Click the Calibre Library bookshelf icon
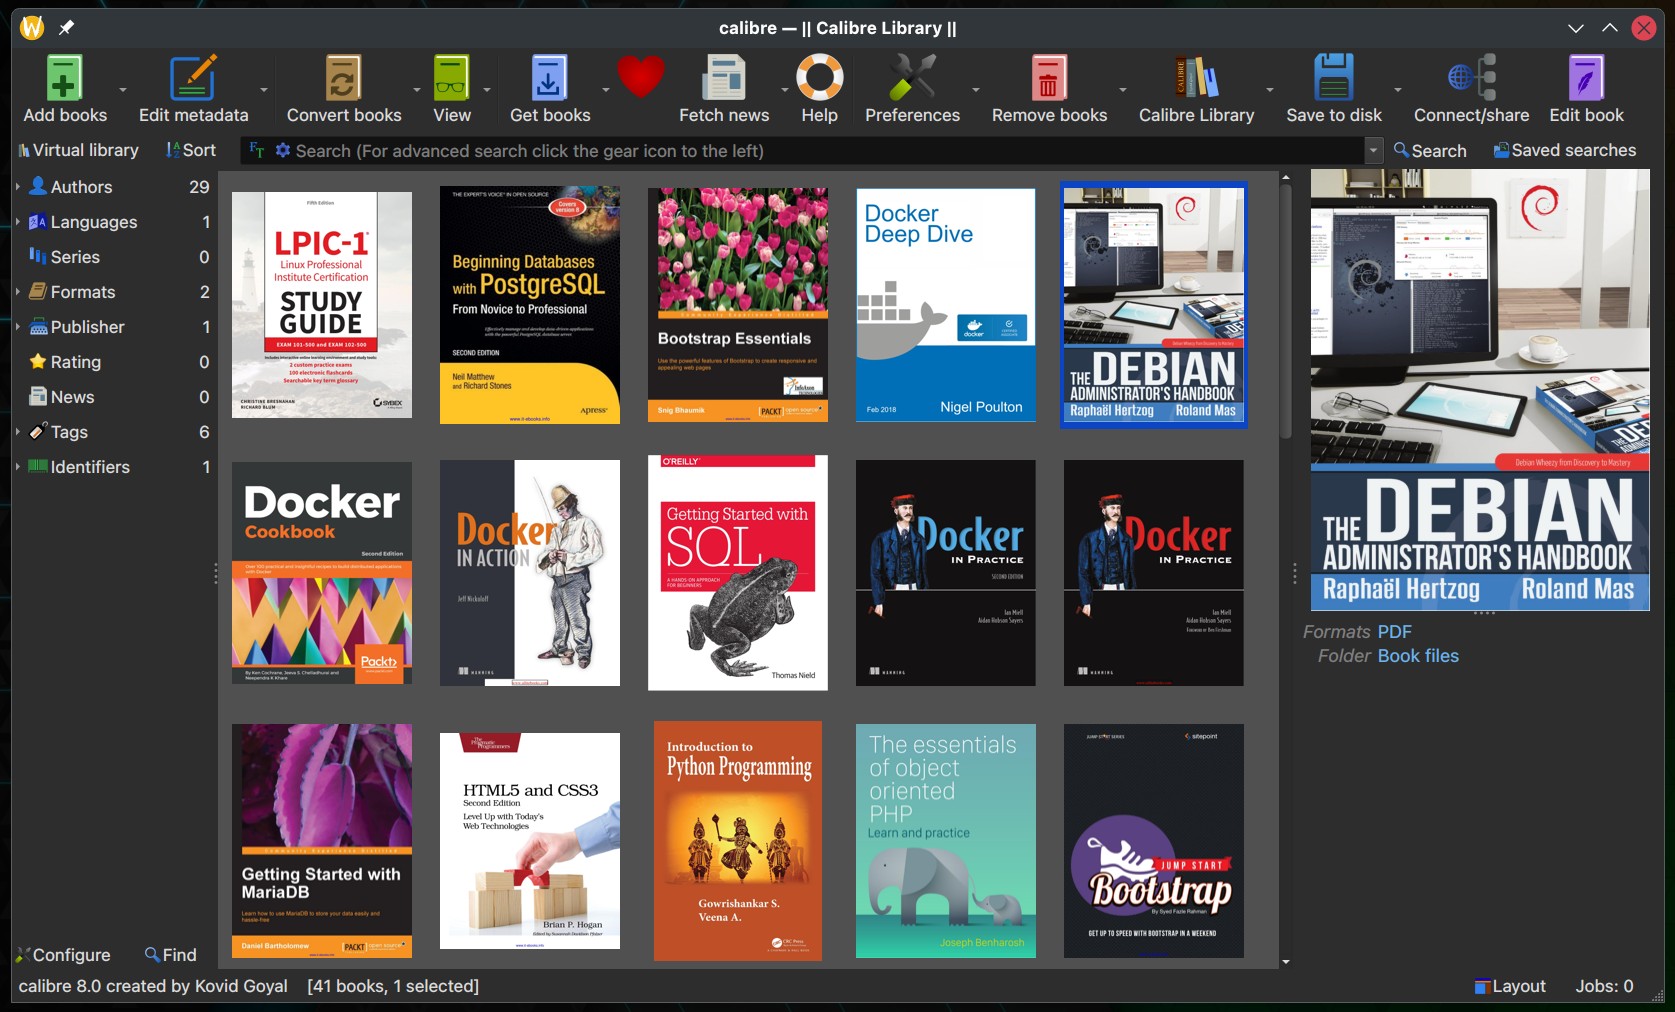The image size is (1675, 1012). point(1196,78)
